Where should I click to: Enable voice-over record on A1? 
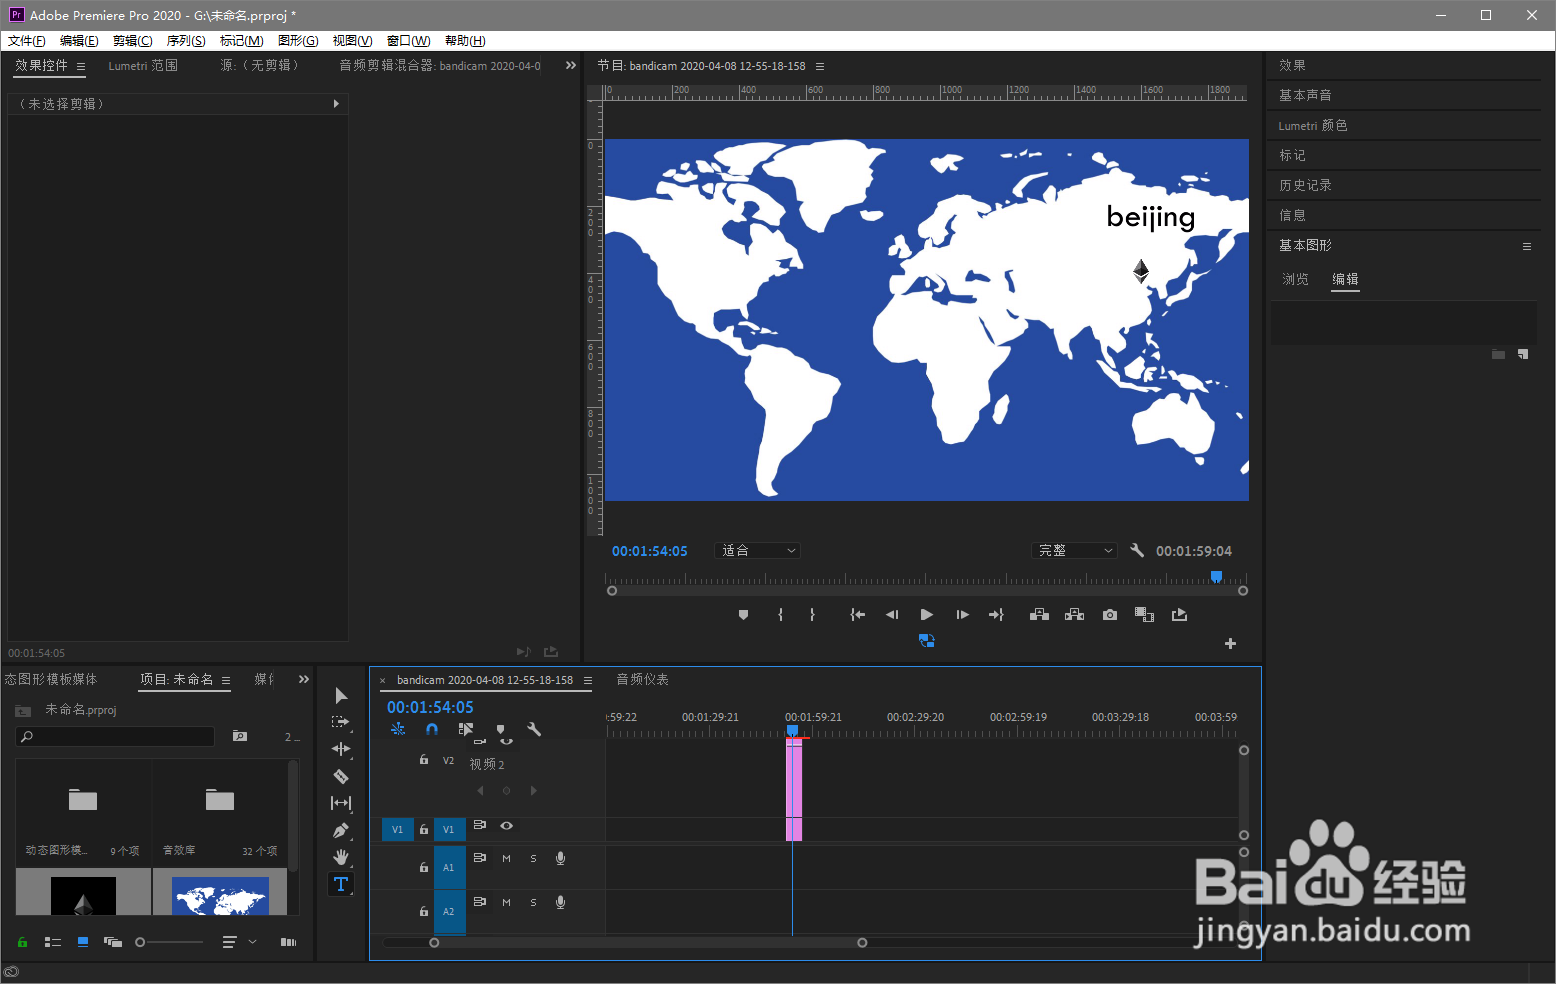click(x=561, y=858)
